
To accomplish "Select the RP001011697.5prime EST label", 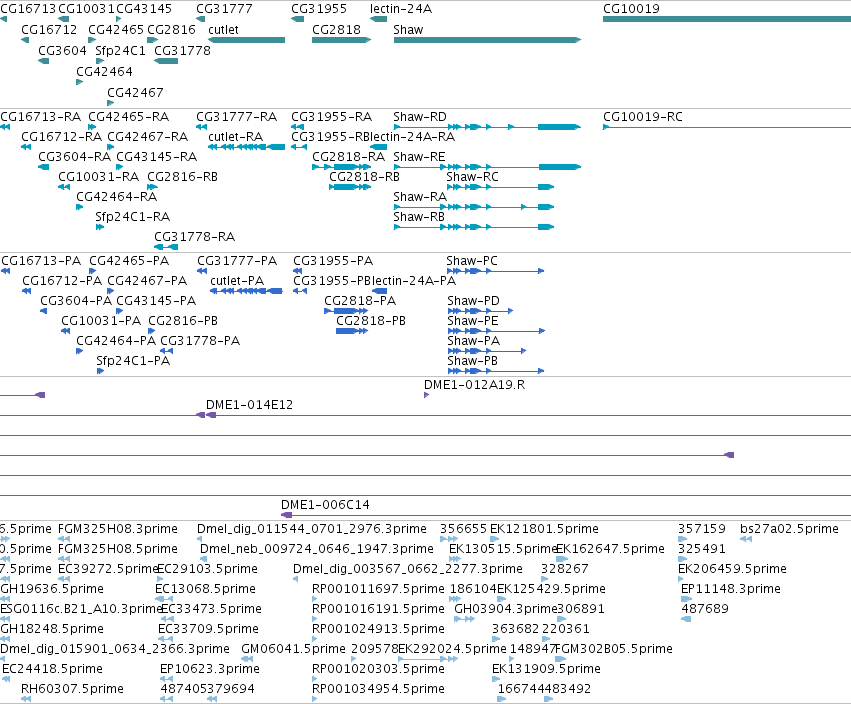I will 378,589.
